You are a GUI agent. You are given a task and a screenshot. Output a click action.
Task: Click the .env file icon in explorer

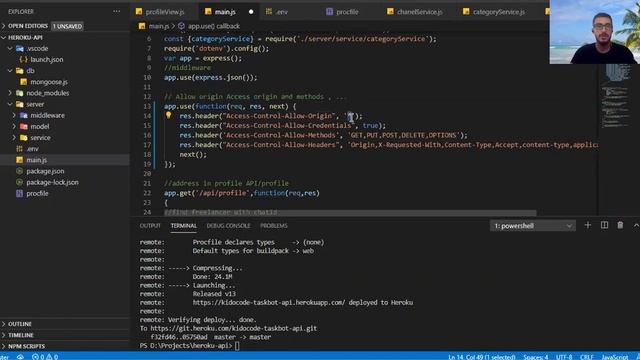coord(19,149)
